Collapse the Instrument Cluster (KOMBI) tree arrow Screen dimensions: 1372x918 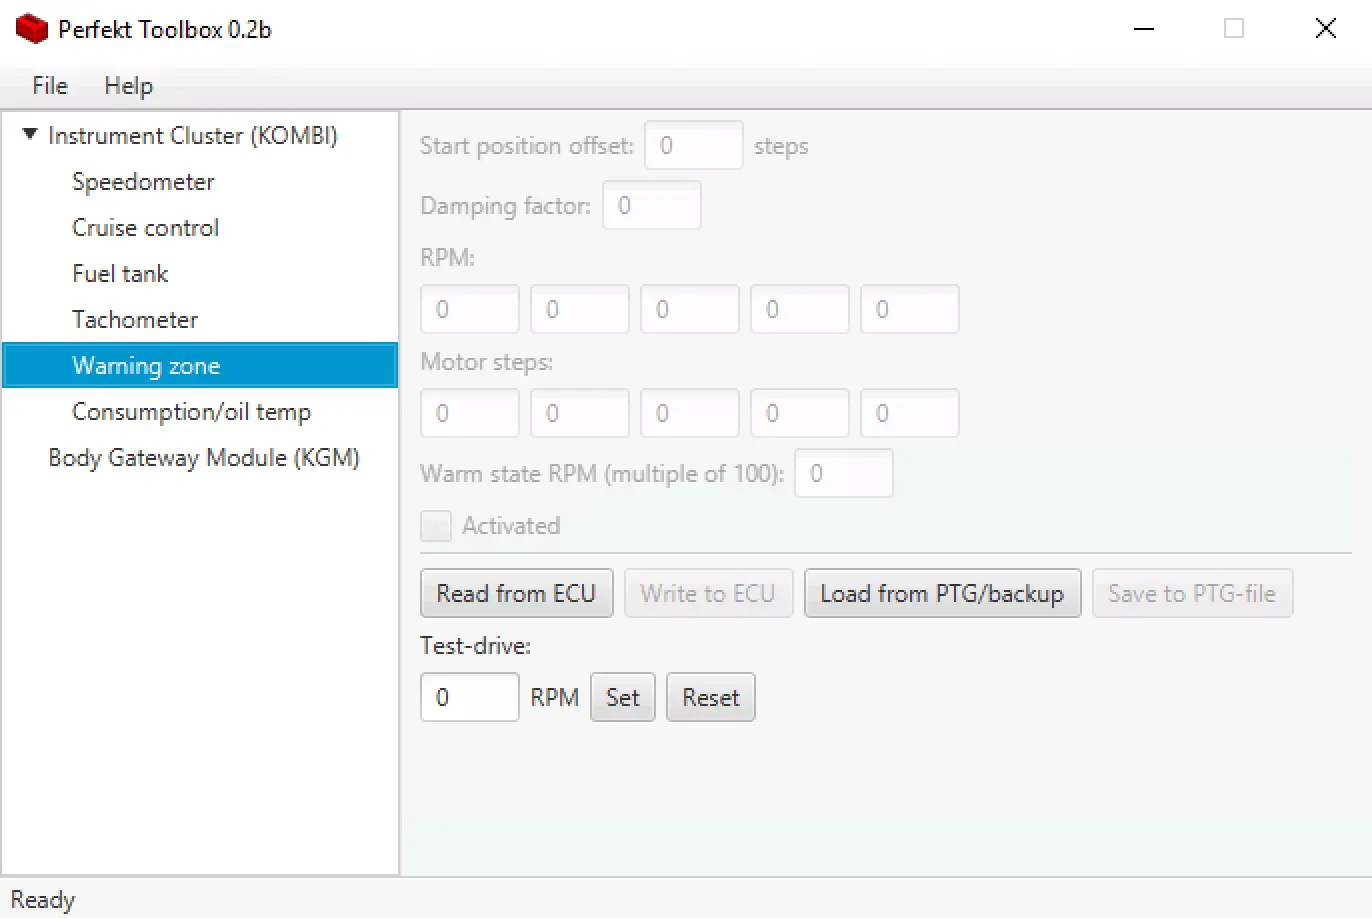point(30,134)
